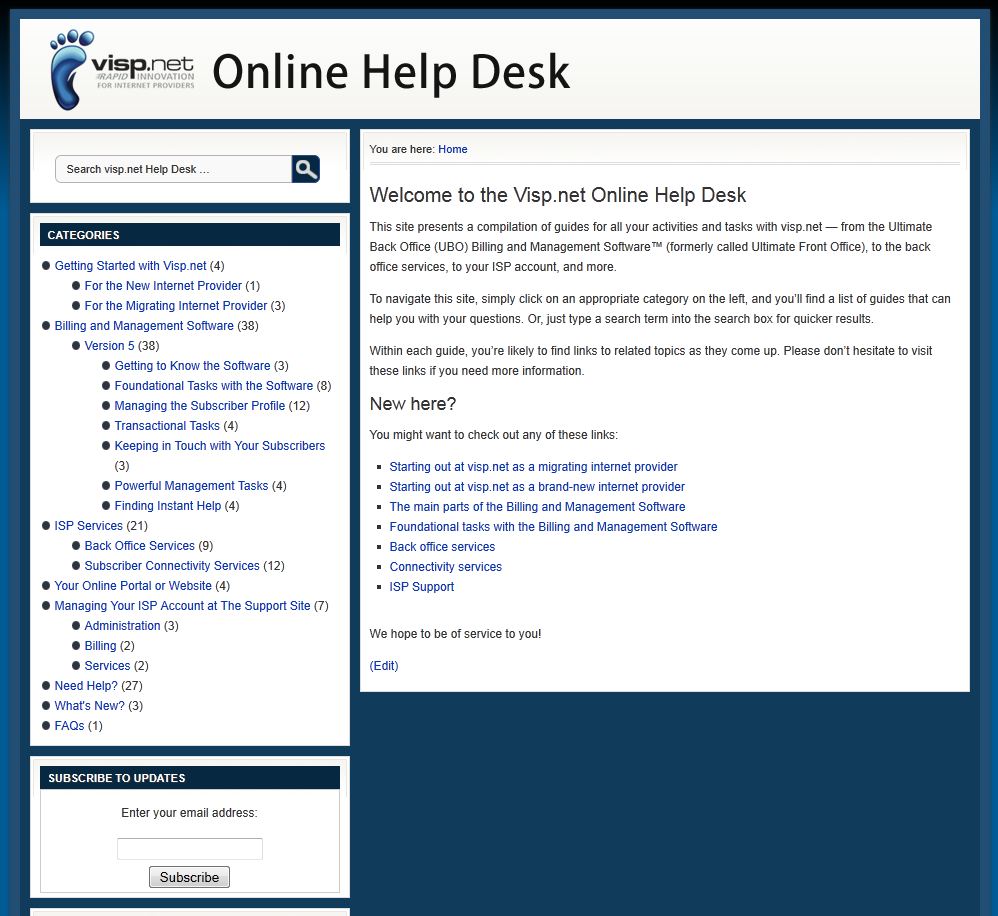Open The main parts of the Billing software
Screen dimensions: 998x916
point(537,507)
